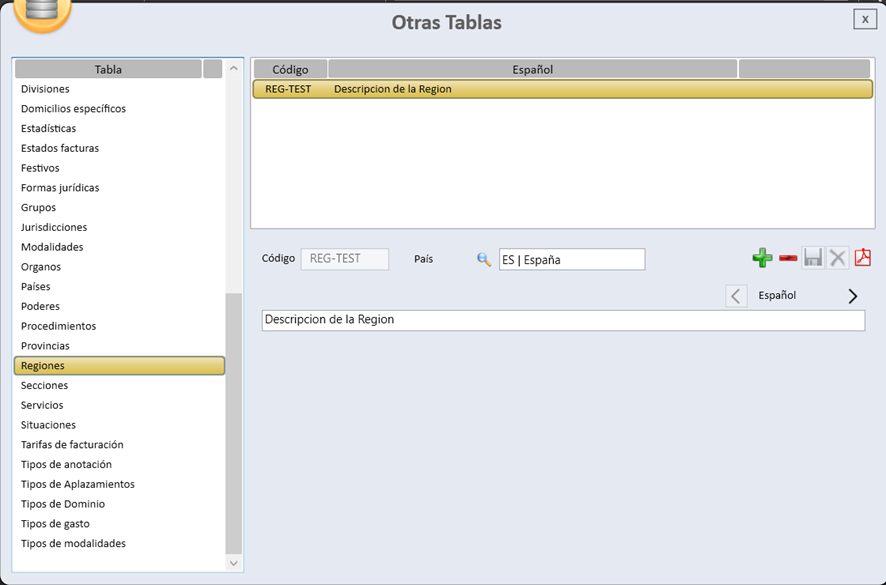Select the REG-TEST row in grid
The width and height of the screenshot is (886, 585).
click(561, 89)
